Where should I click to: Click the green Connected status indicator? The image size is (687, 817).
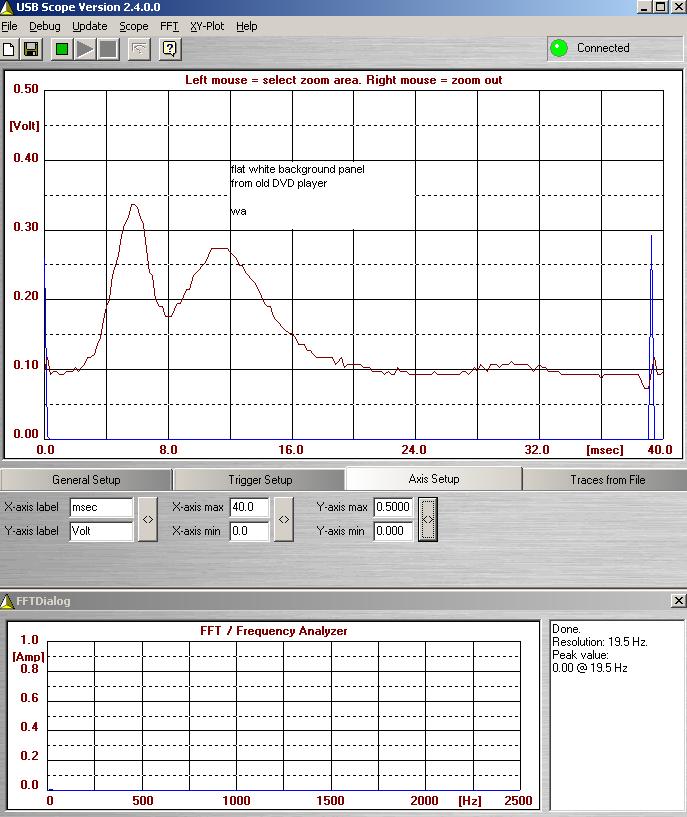559,48
